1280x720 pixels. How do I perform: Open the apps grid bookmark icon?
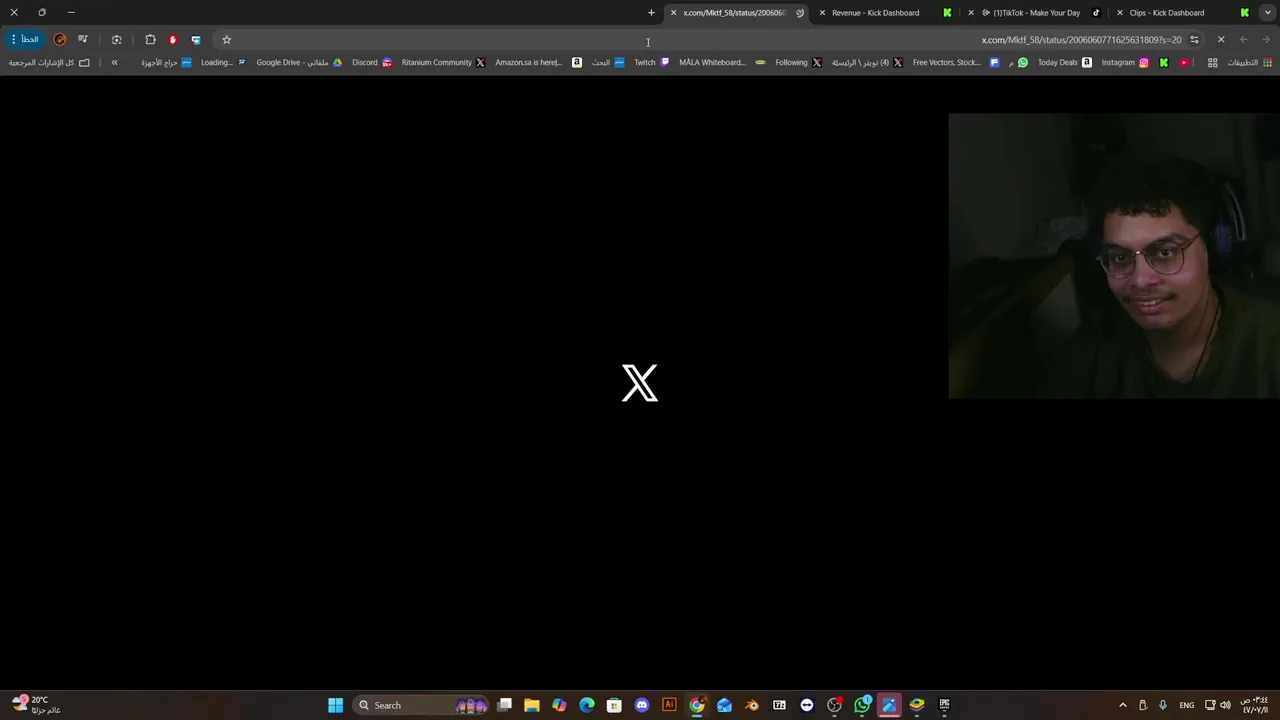click(x=1213, y=62)
